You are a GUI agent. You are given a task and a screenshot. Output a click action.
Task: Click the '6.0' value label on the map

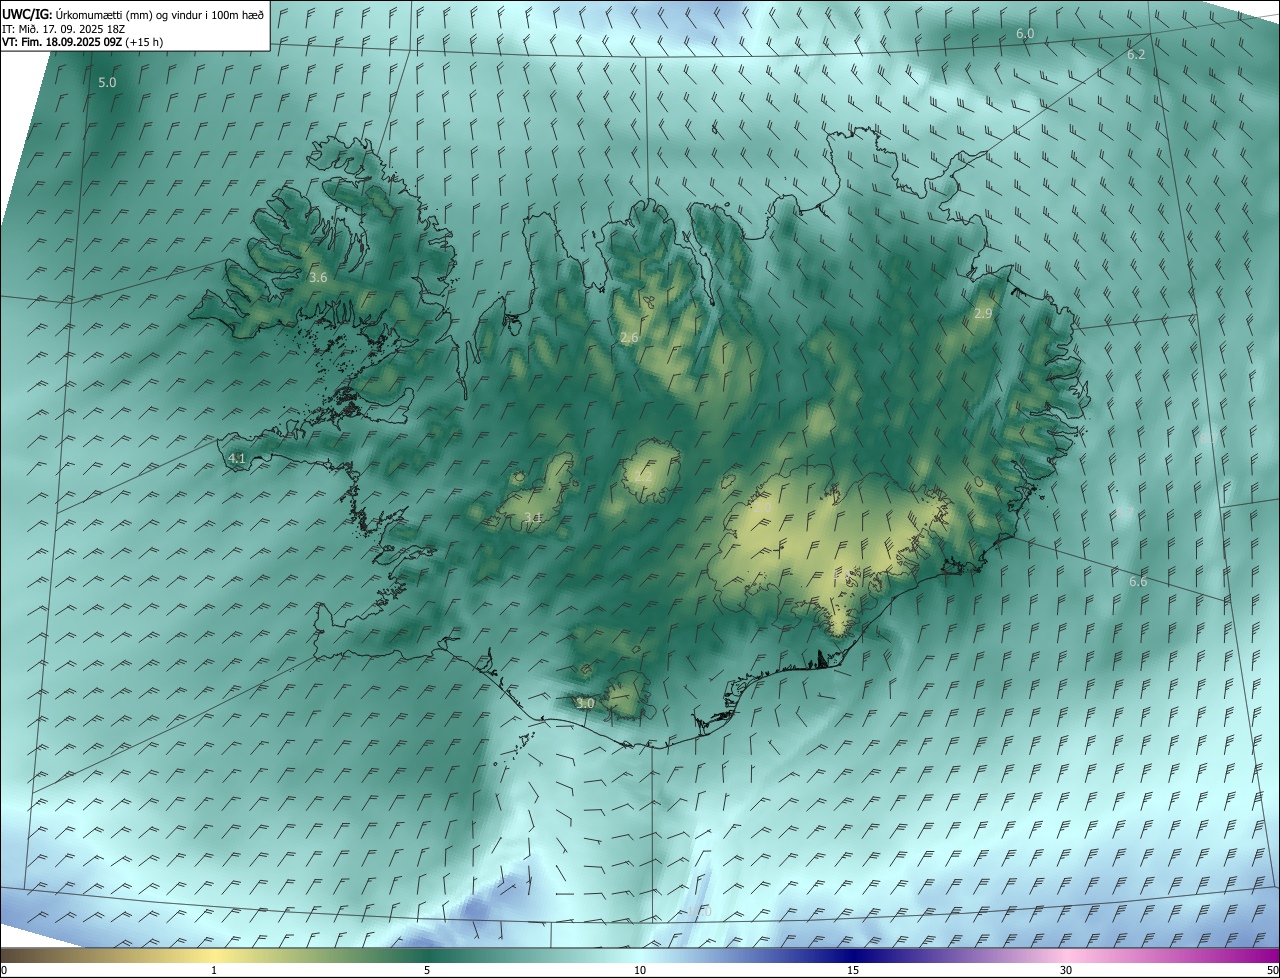1025,34
